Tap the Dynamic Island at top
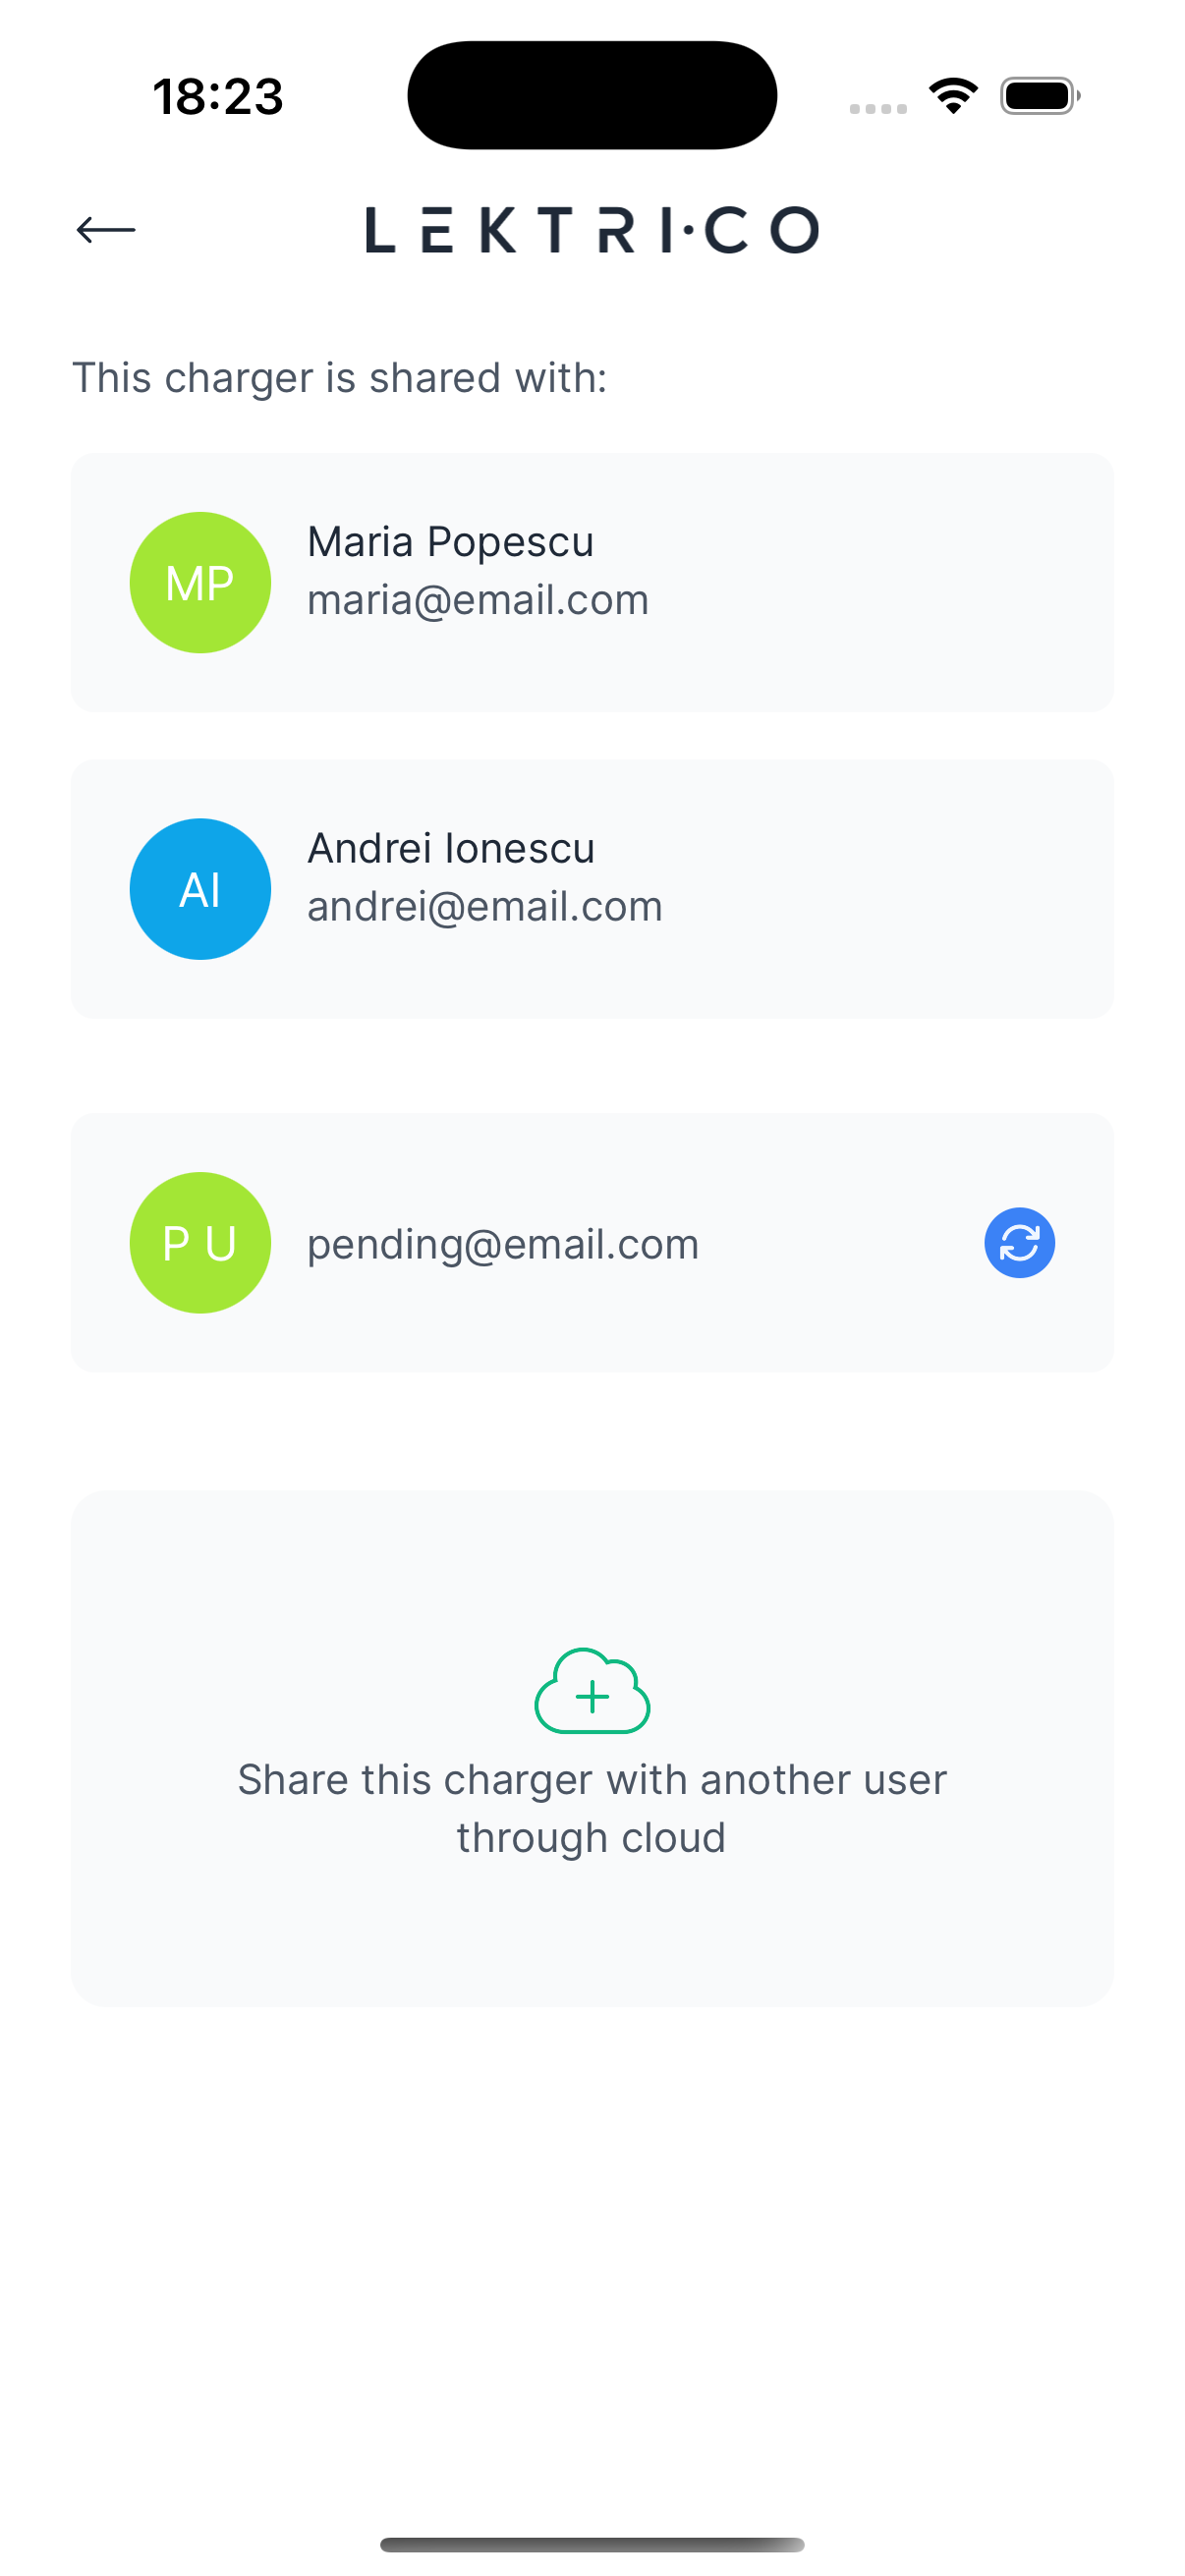 pos(592,95)
